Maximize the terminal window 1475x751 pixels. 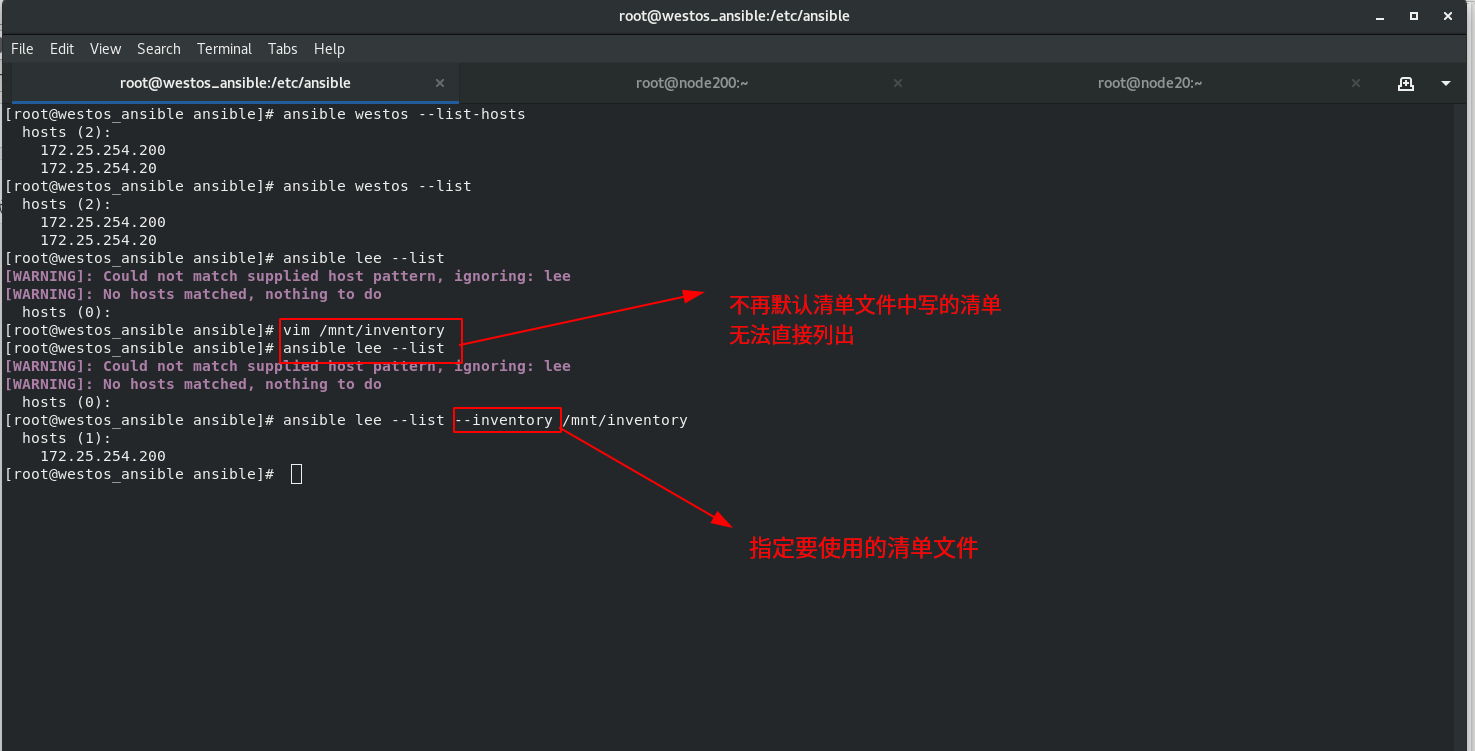tap(1414, 16)
